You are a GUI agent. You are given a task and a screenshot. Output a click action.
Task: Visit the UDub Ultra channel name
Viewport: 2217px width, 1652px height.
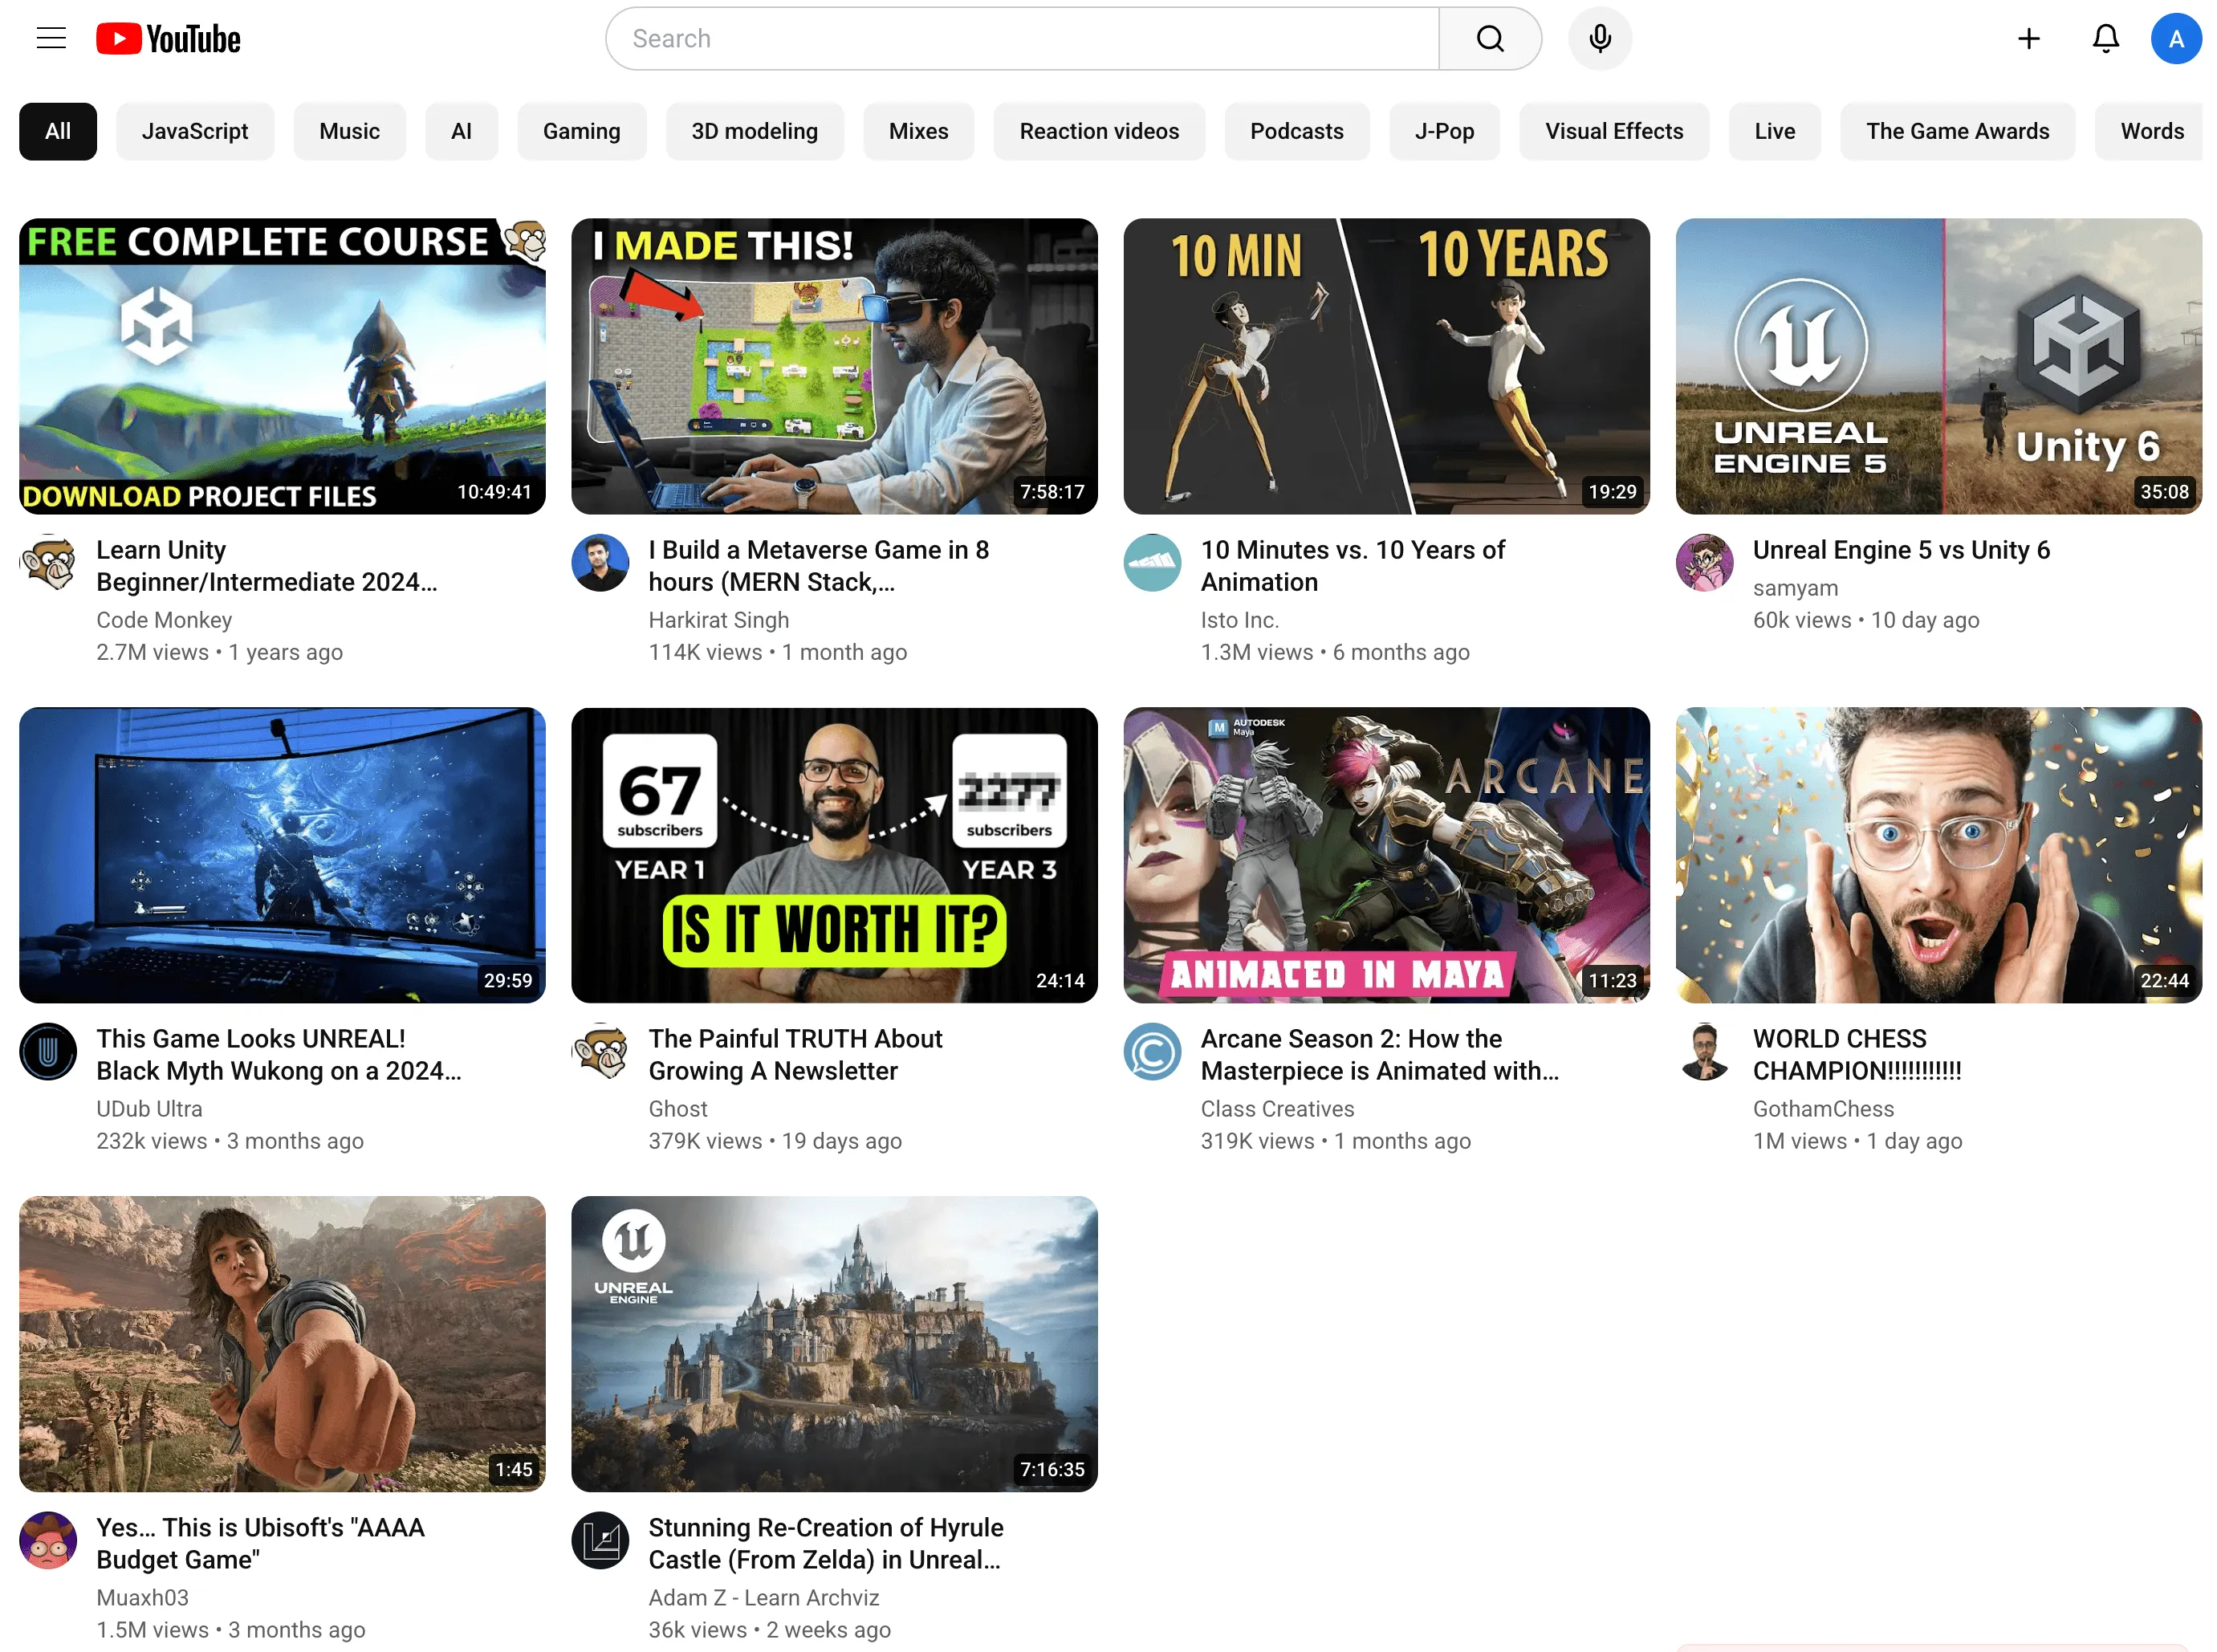click(x=149, y=1109)
